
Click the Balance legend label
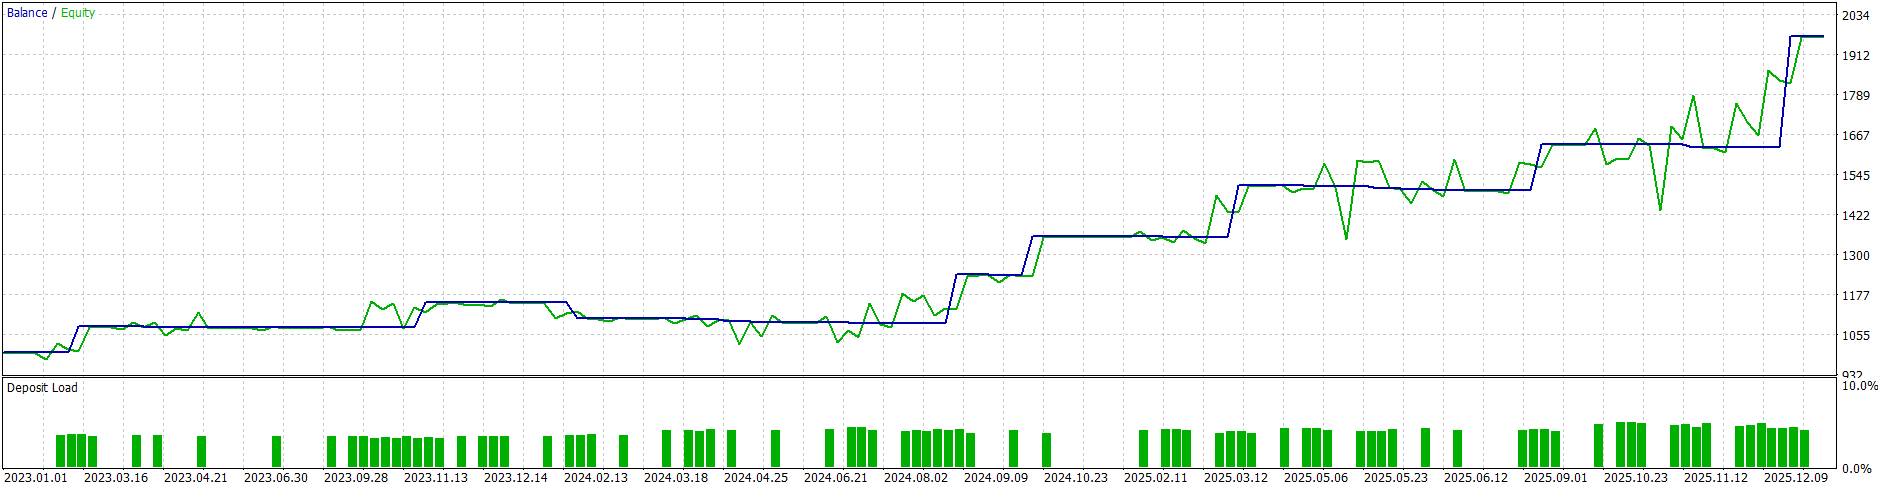pos(27,13)
